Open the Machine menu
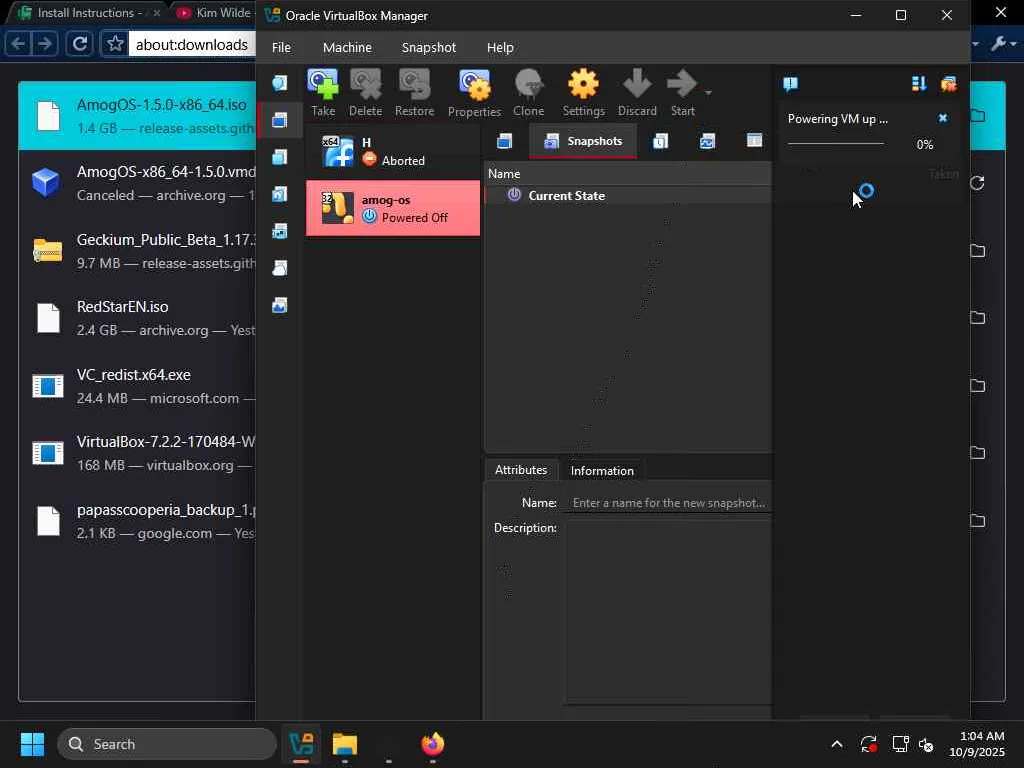Screen dimensions: 1024x768 click(x=347, y=48)
